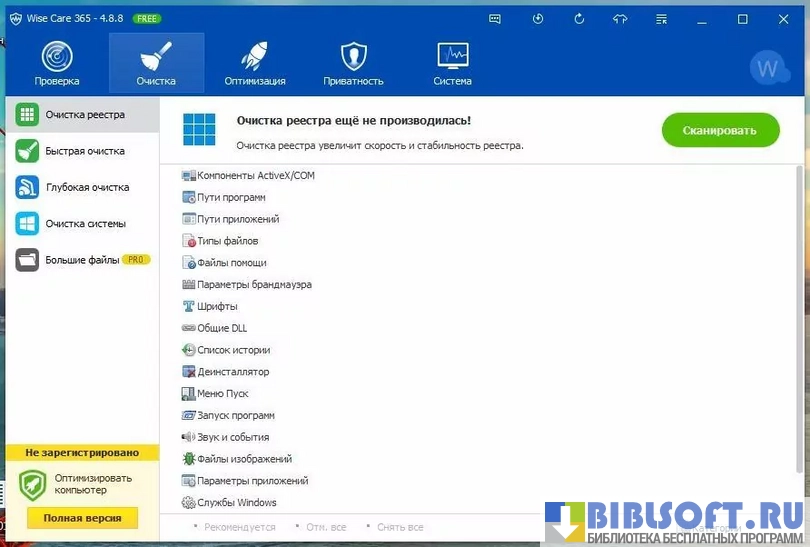Image resolution: width=810 pixels, height=547 pixels.
Task: Click the Полная версия yellow button
Action: point(82,518)
